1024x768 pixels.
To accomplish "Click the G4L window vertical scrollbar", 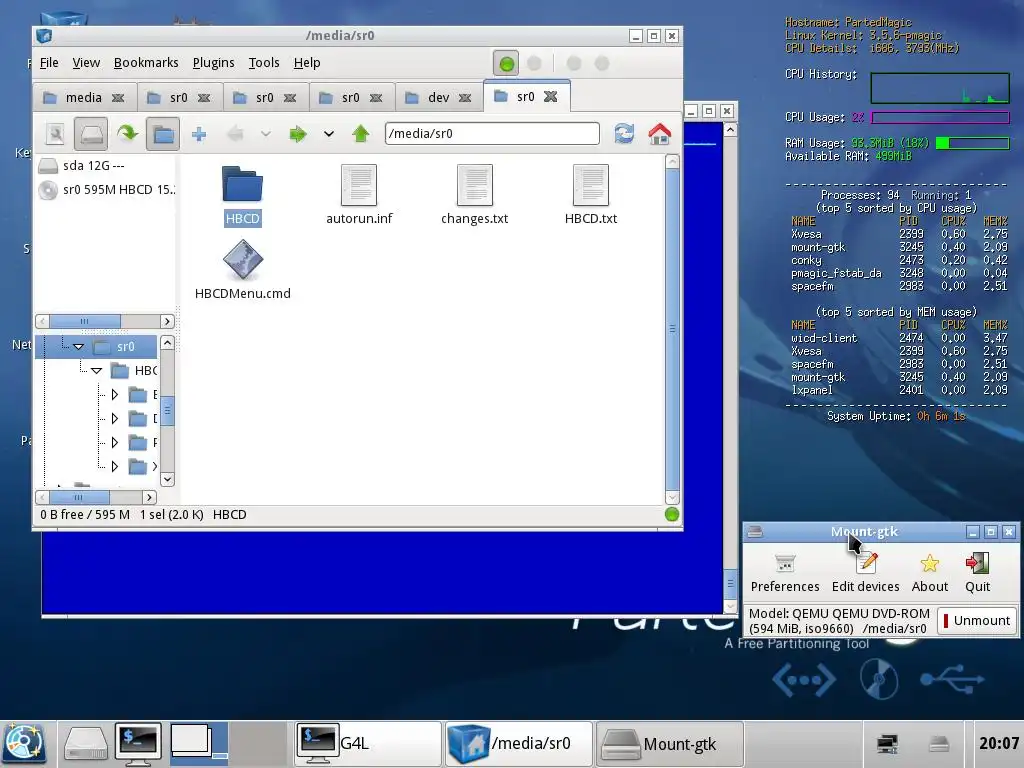I will (x=730, y=368).
